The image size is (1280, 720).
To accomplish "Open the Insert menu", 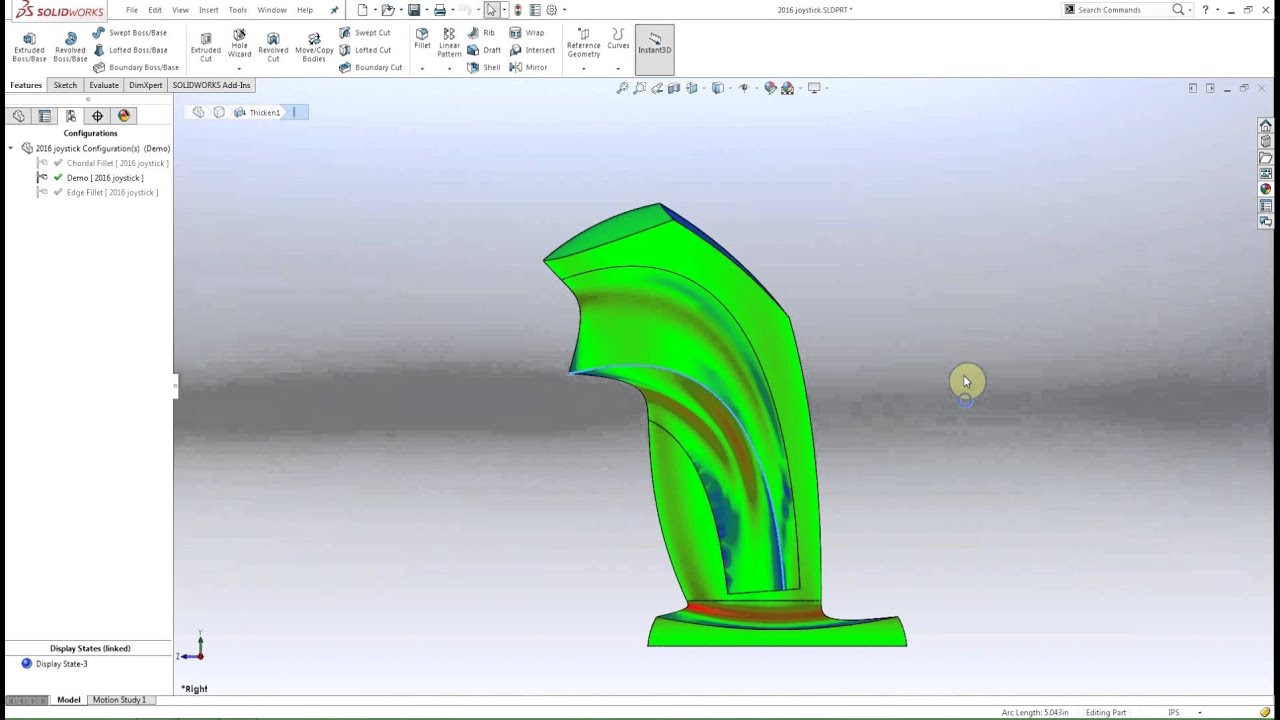I will (x=208, y=10).
